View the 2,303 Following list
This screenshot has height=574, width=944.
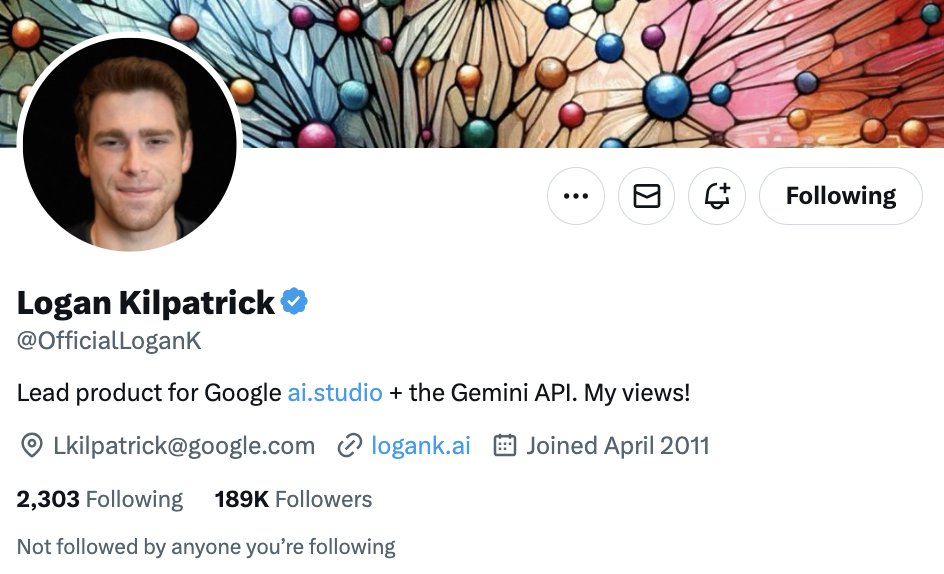(x=99, y=499)
